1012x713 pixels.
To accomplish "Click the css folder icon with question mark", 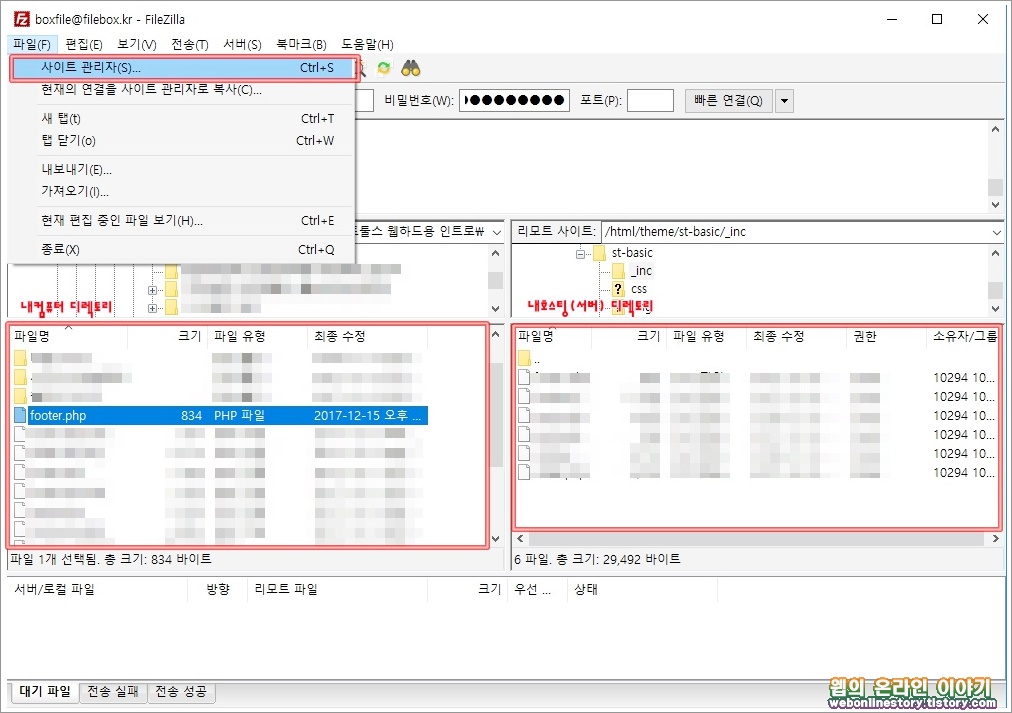I will coord(618,288).
